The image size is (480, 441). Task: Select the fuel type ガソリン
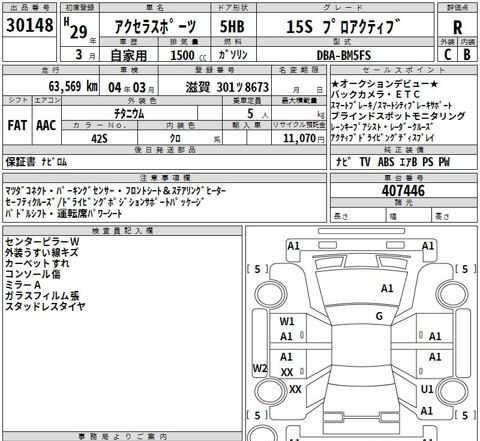pyautogui.click(x=233, y=55)
